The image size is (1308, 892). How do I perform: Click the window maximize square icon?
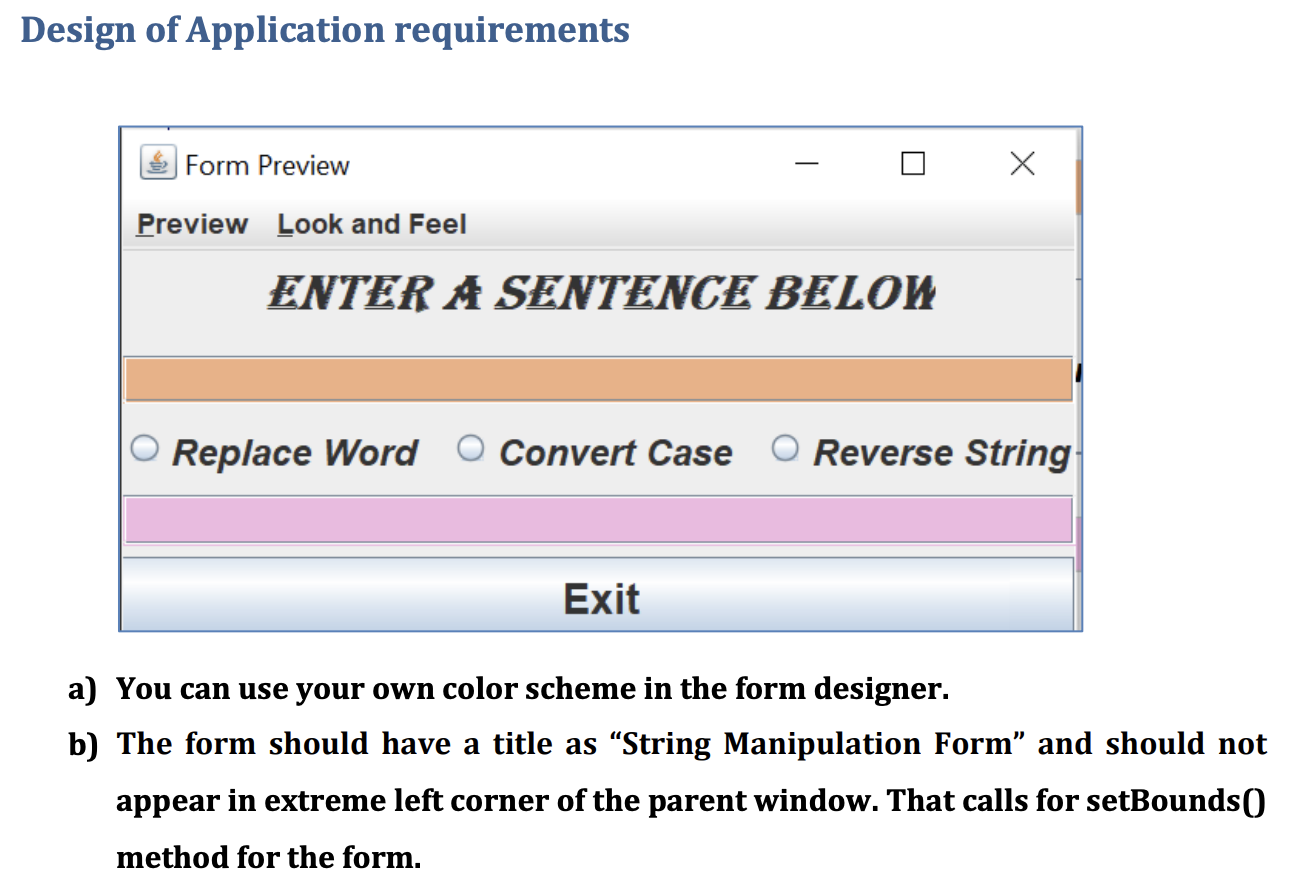coord(912,162)
